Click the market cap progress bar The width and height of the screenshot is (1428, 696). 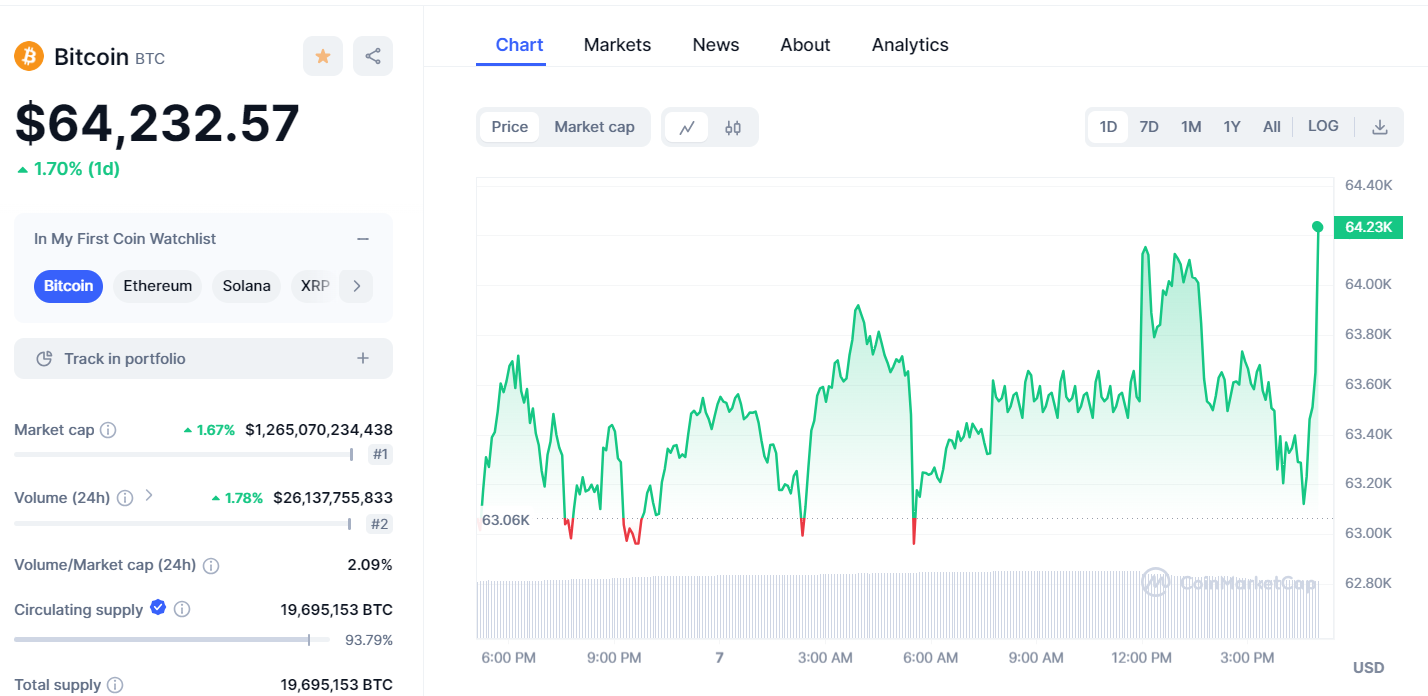tap(184, 455)
